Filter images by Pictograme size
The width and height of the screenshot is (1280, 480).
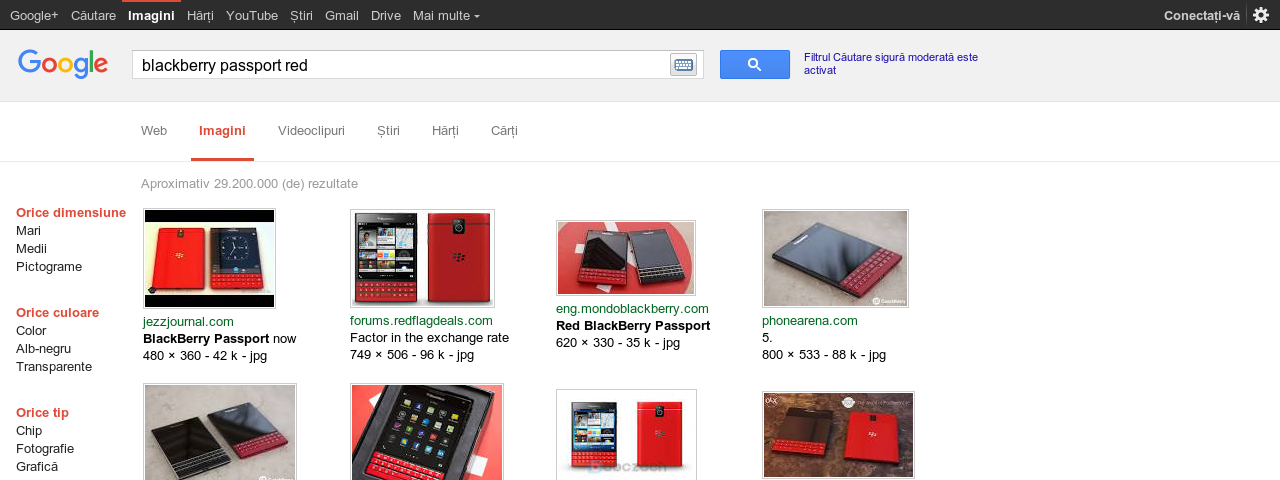[49, 266]
